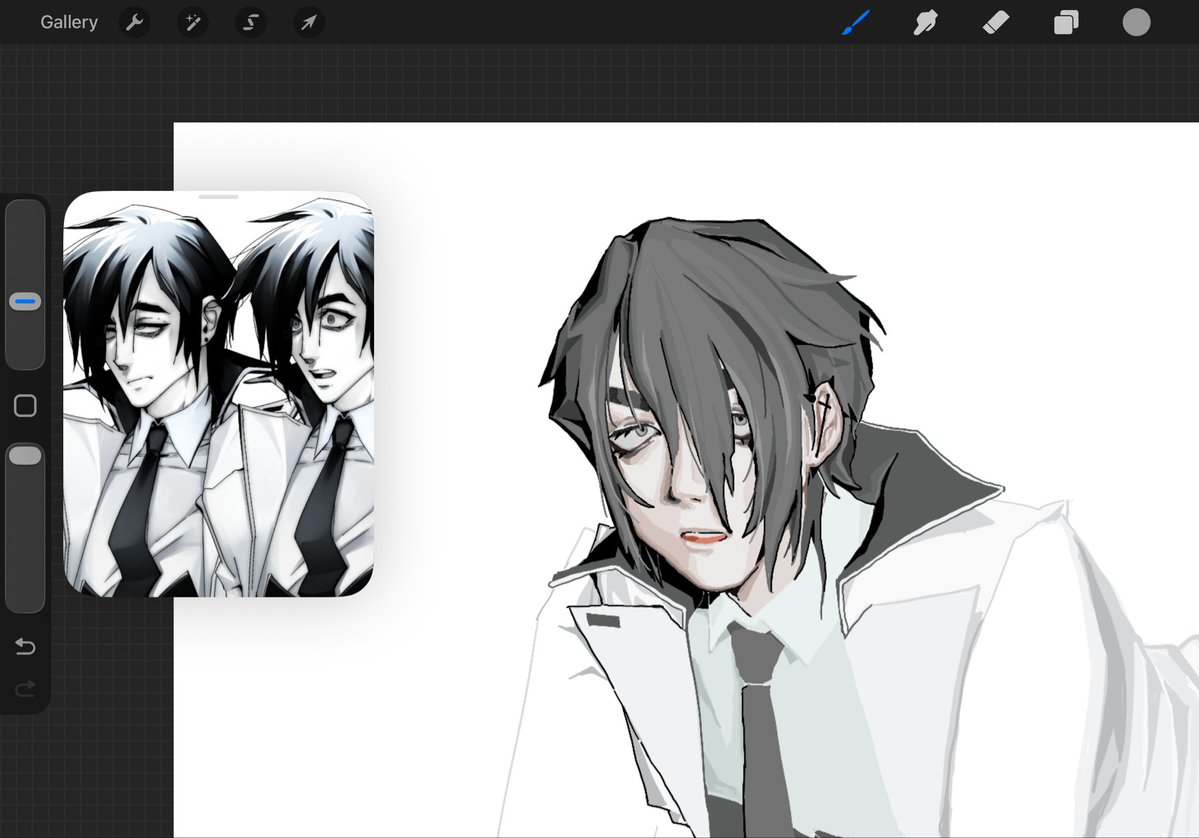Undo the last stroke

tap(25, 647)
